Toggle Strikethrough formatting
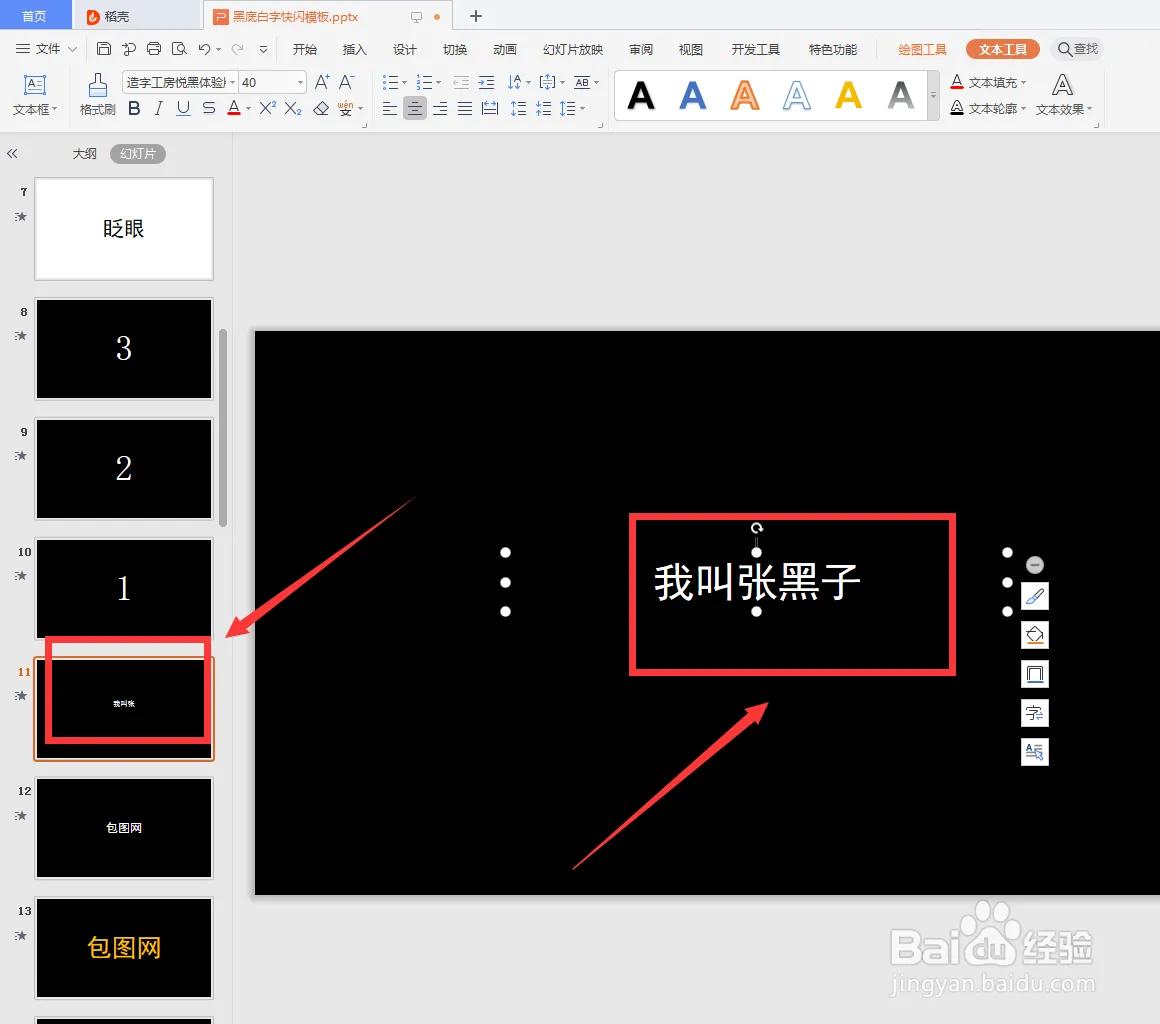Viewport: 1160px width, 1024px height. [x=209, y=109]
